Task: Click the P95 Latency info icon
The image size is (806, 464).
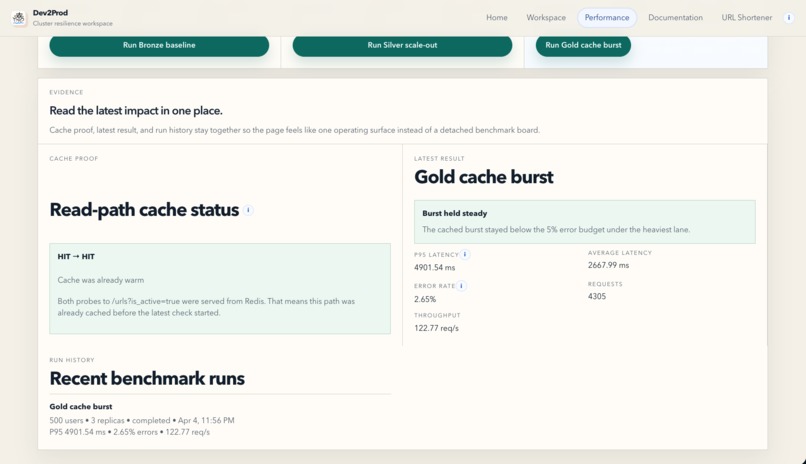Action: coord(465,254)
